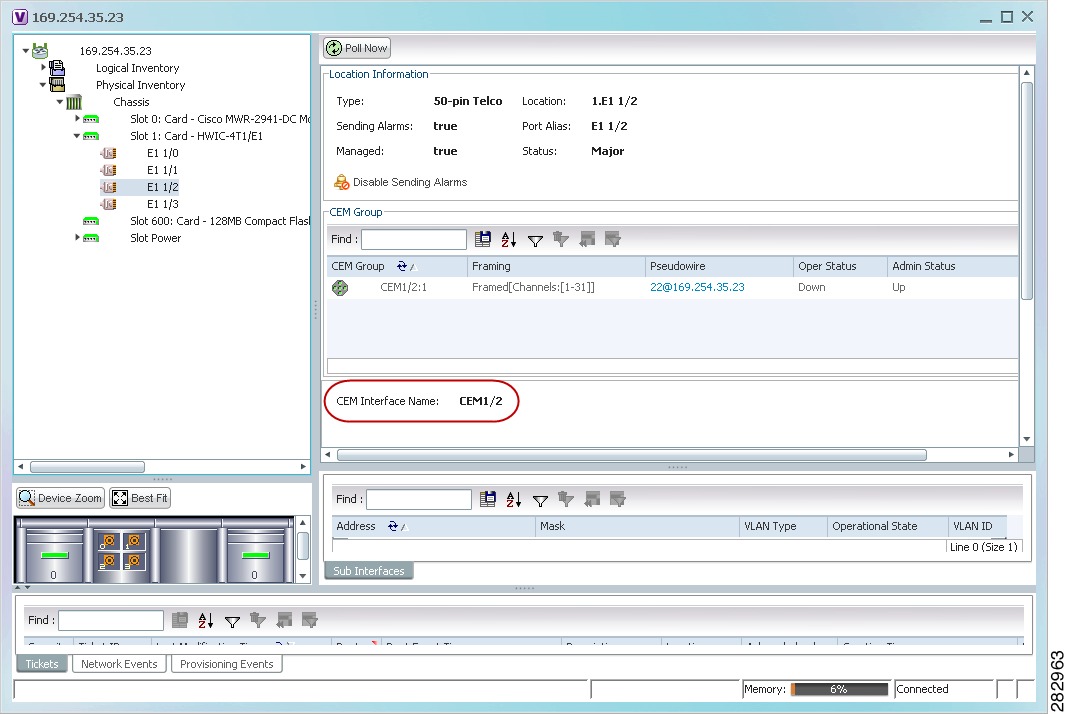The width and height of the screenshot is (1069, 714).
Task: Open the filter for CEM Group table
Action: (x=535, y=239)
